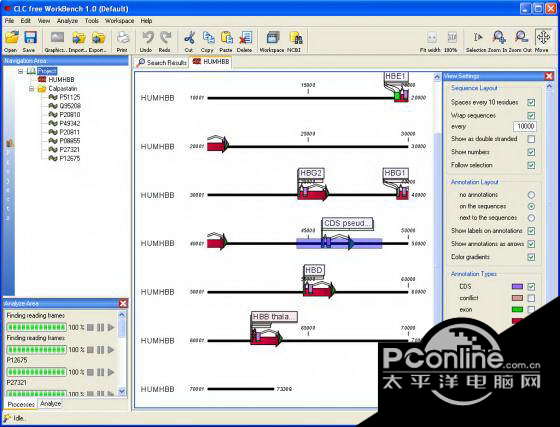The image size is (560, 427).
Task: Select P20810 sequence in tree
Action: [69, 115]
